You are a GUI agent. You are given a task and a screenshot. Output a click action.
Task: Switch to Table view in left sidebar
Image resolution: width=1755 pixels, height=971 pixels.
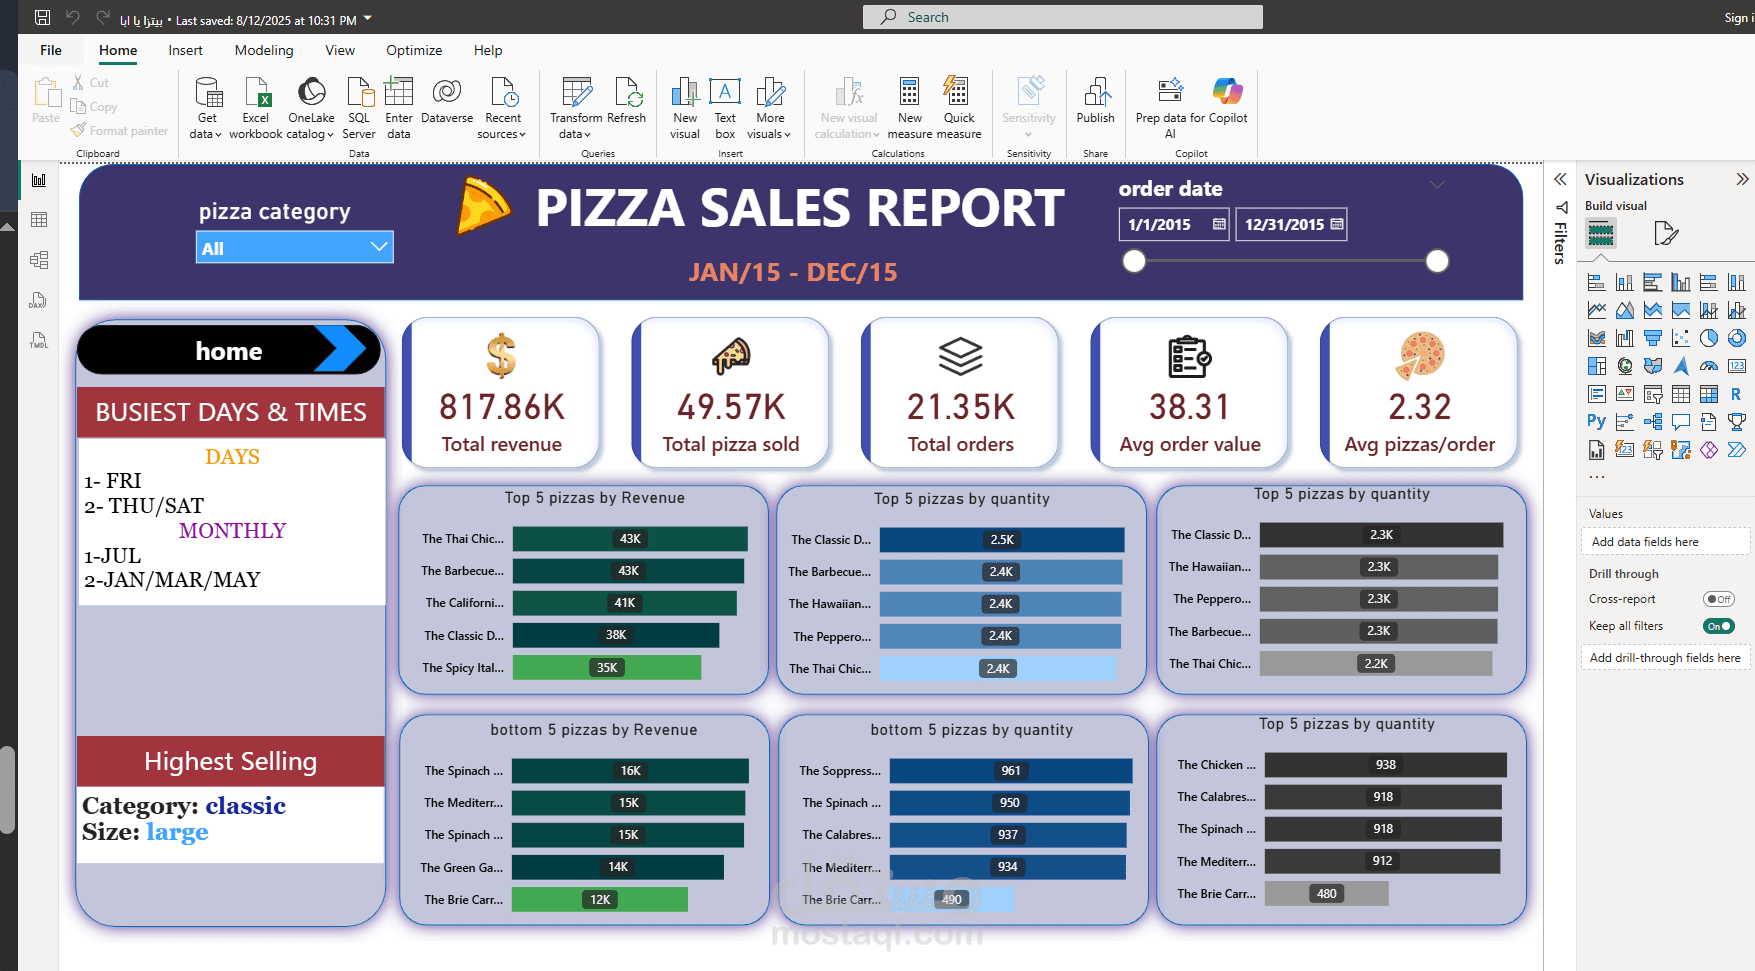[39, 220]
